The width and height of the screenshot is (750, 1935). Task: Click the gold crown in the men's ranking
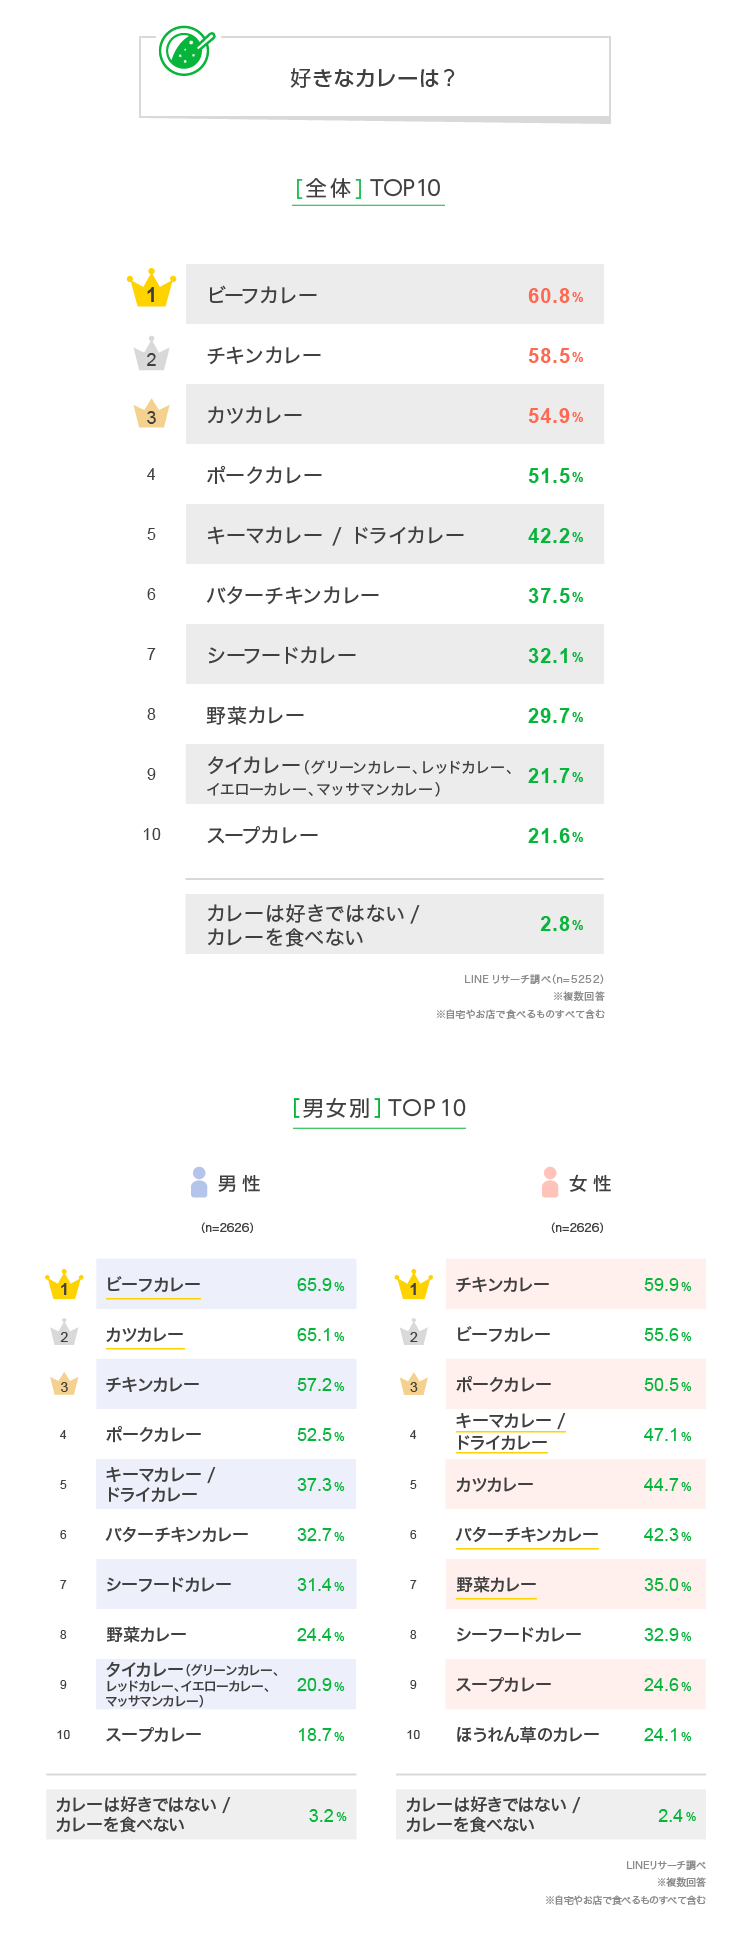tap(65, 1284)
